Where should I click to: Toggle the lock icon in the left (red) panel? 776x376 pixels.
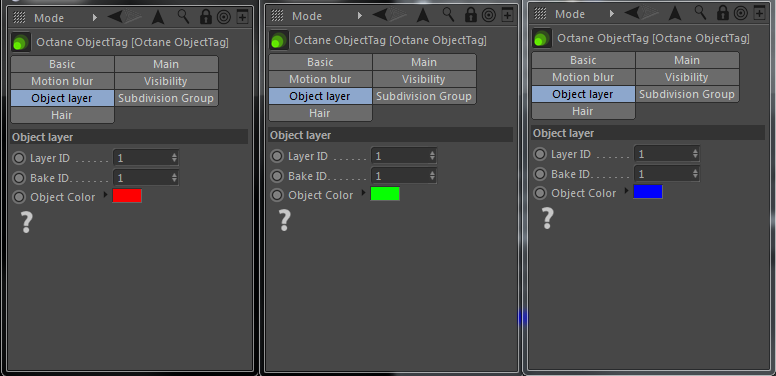coord(205,17)
